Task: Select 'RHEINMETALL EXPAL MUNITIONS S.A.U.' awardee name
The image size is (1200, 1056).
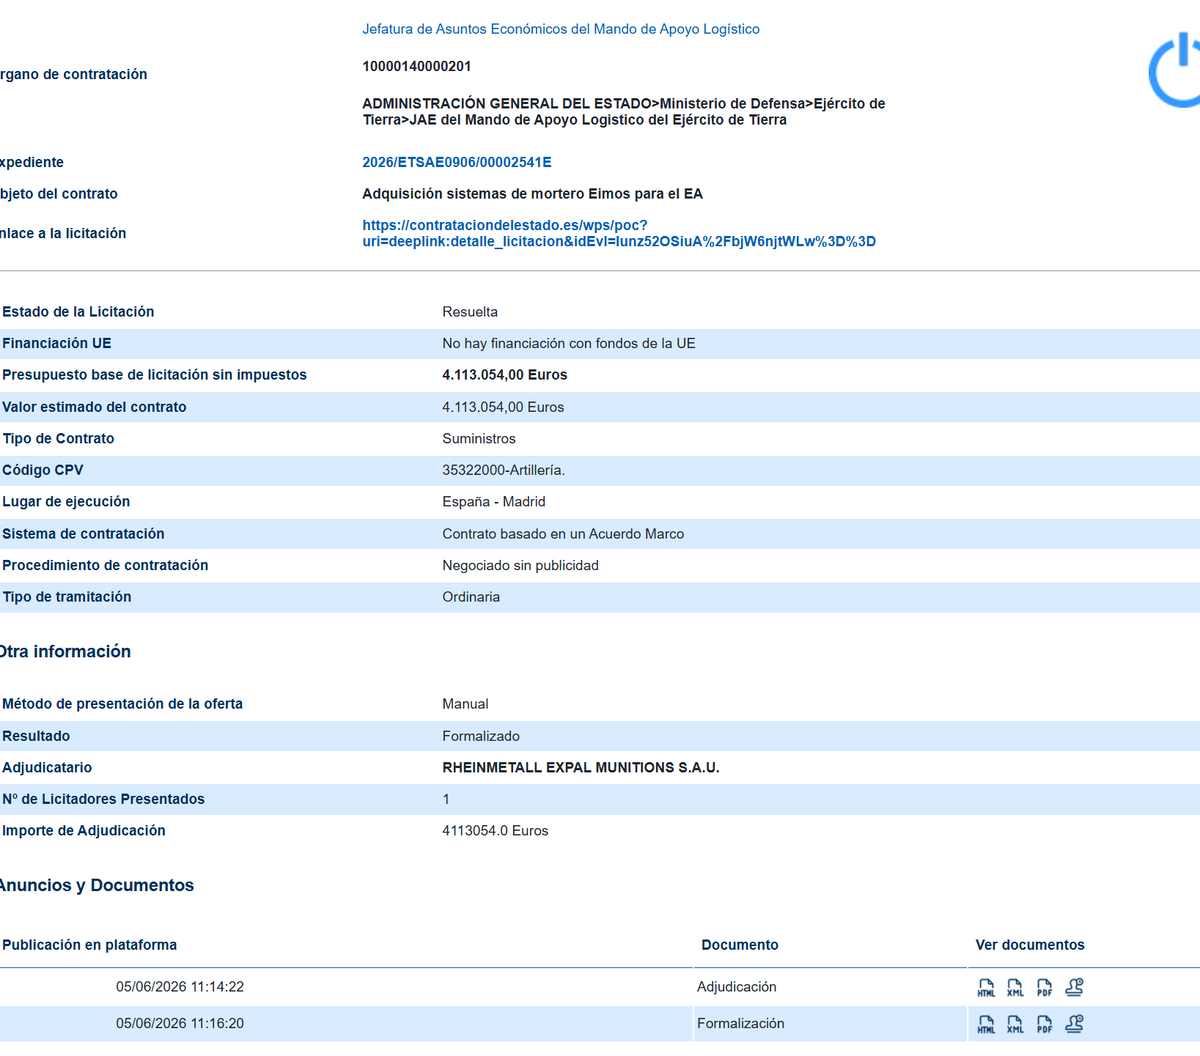Action: [581, 768]
